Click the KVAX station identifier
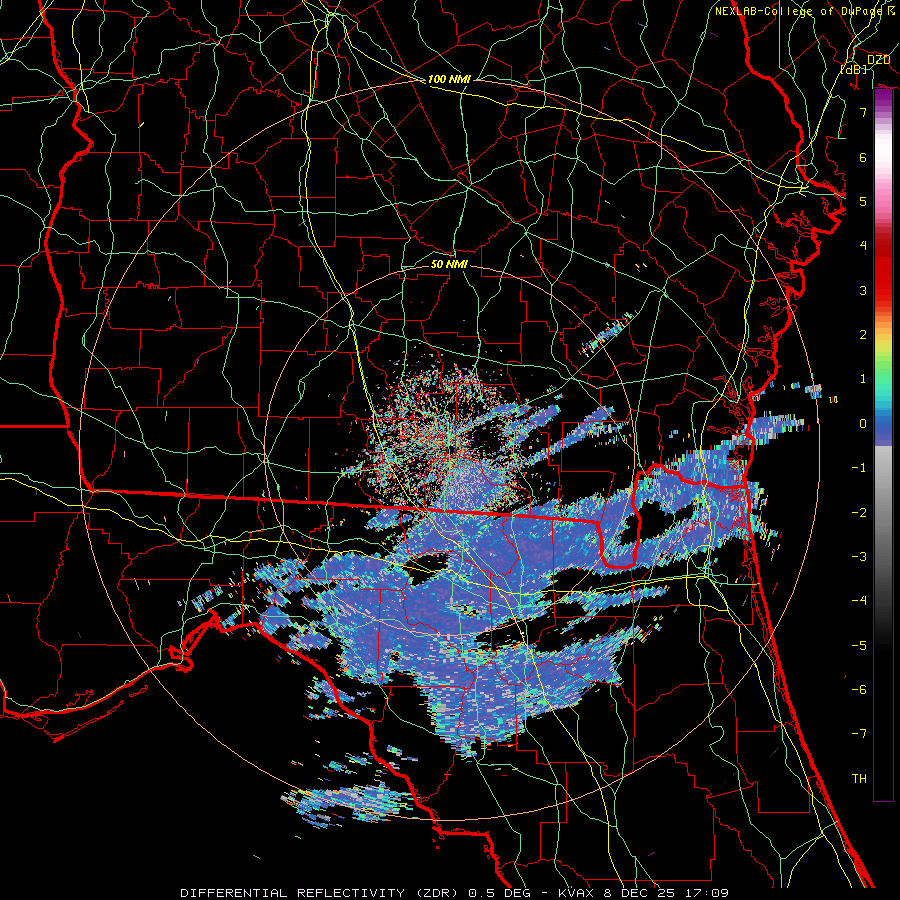This screenshot has height=900, width=900. (x=578, y=893)
